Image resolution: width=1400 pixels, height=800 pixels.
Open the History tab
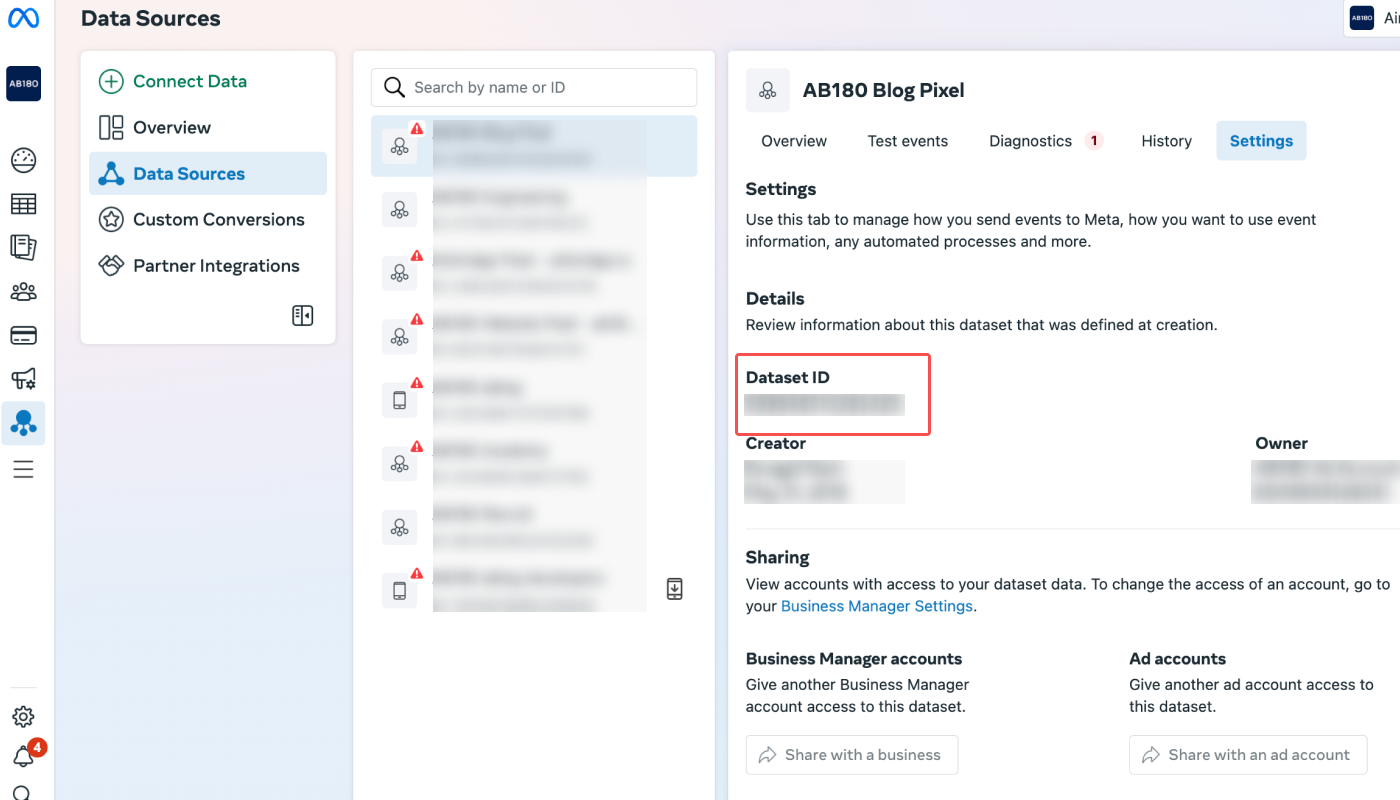pos(1166,141)
